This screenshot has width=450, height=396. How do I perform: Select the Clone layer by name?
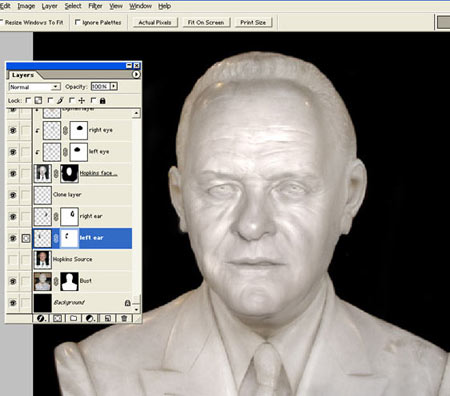[x=67, y=195]
